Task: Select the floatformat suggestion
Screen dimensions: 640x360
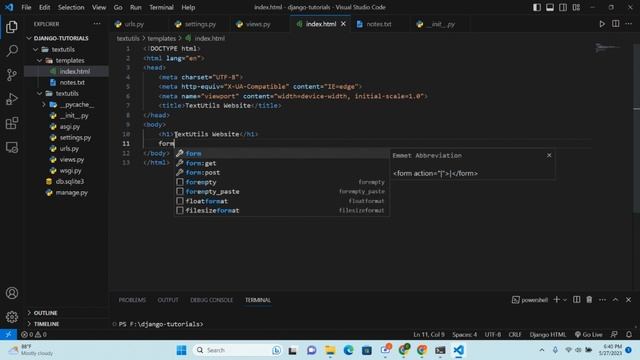Action: coord(282,201)
